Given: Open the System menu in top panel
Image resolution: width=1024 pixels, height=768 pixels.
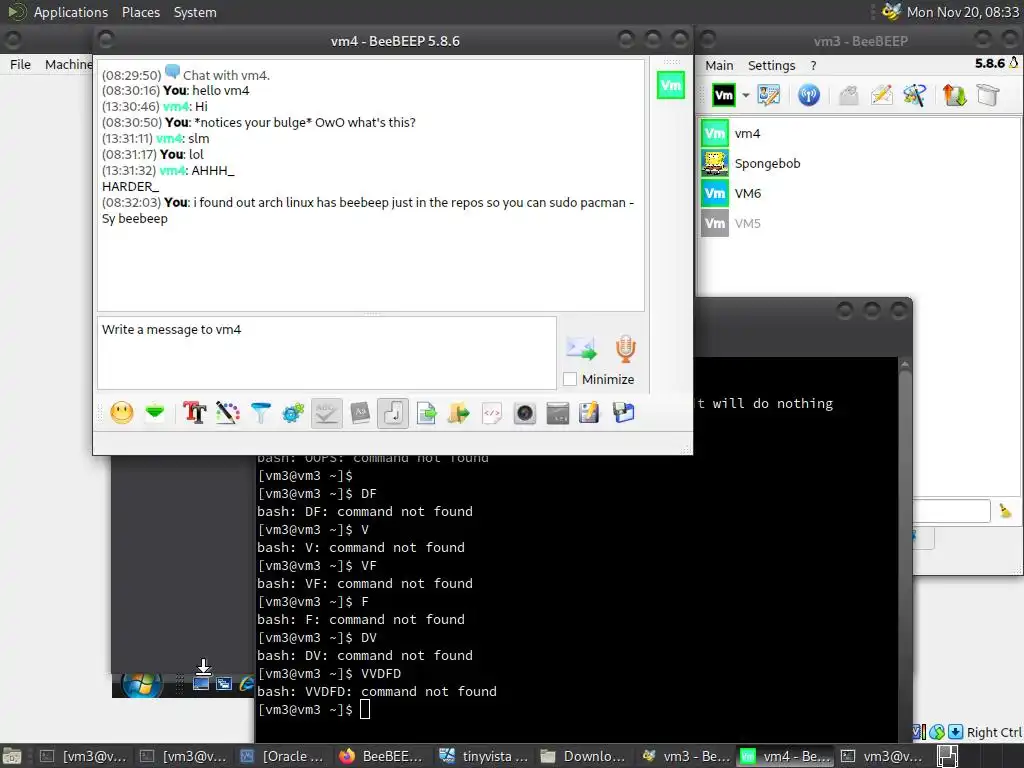Looking at the screenshot, I should [195, 12].
